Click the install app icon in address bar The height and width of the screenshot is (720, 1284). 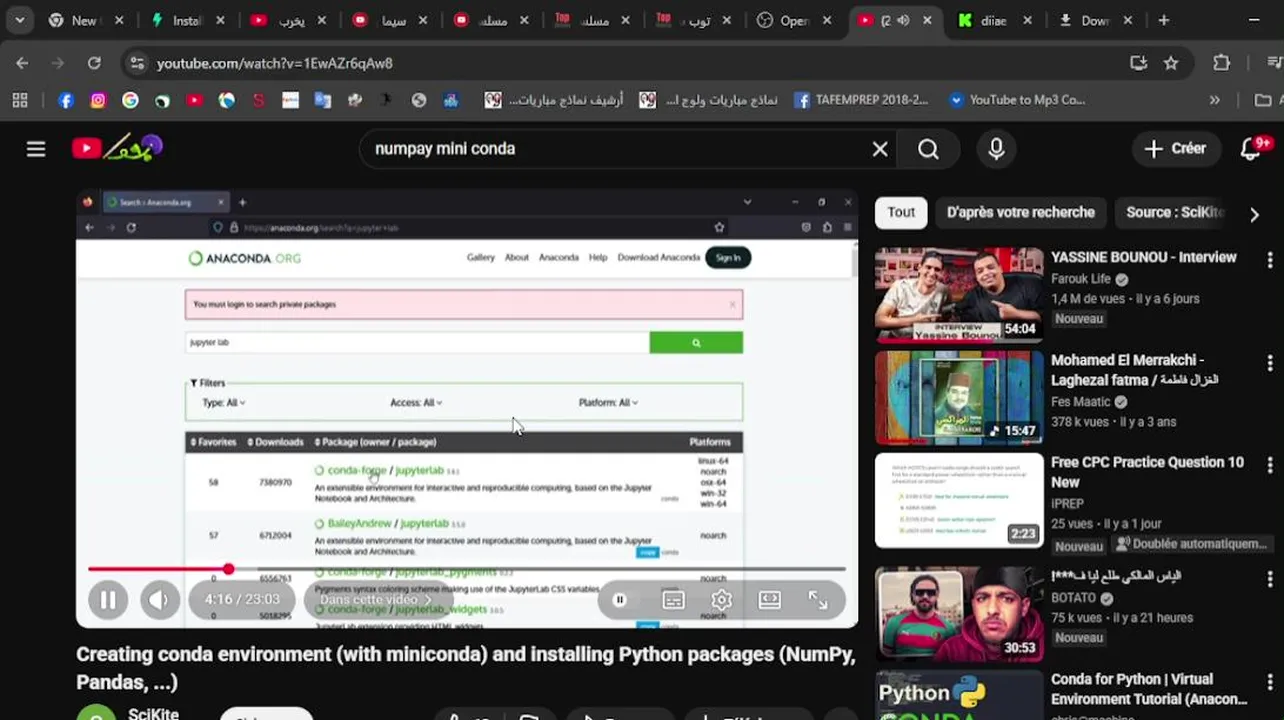pyautogui.click(x=1138, y=63)
